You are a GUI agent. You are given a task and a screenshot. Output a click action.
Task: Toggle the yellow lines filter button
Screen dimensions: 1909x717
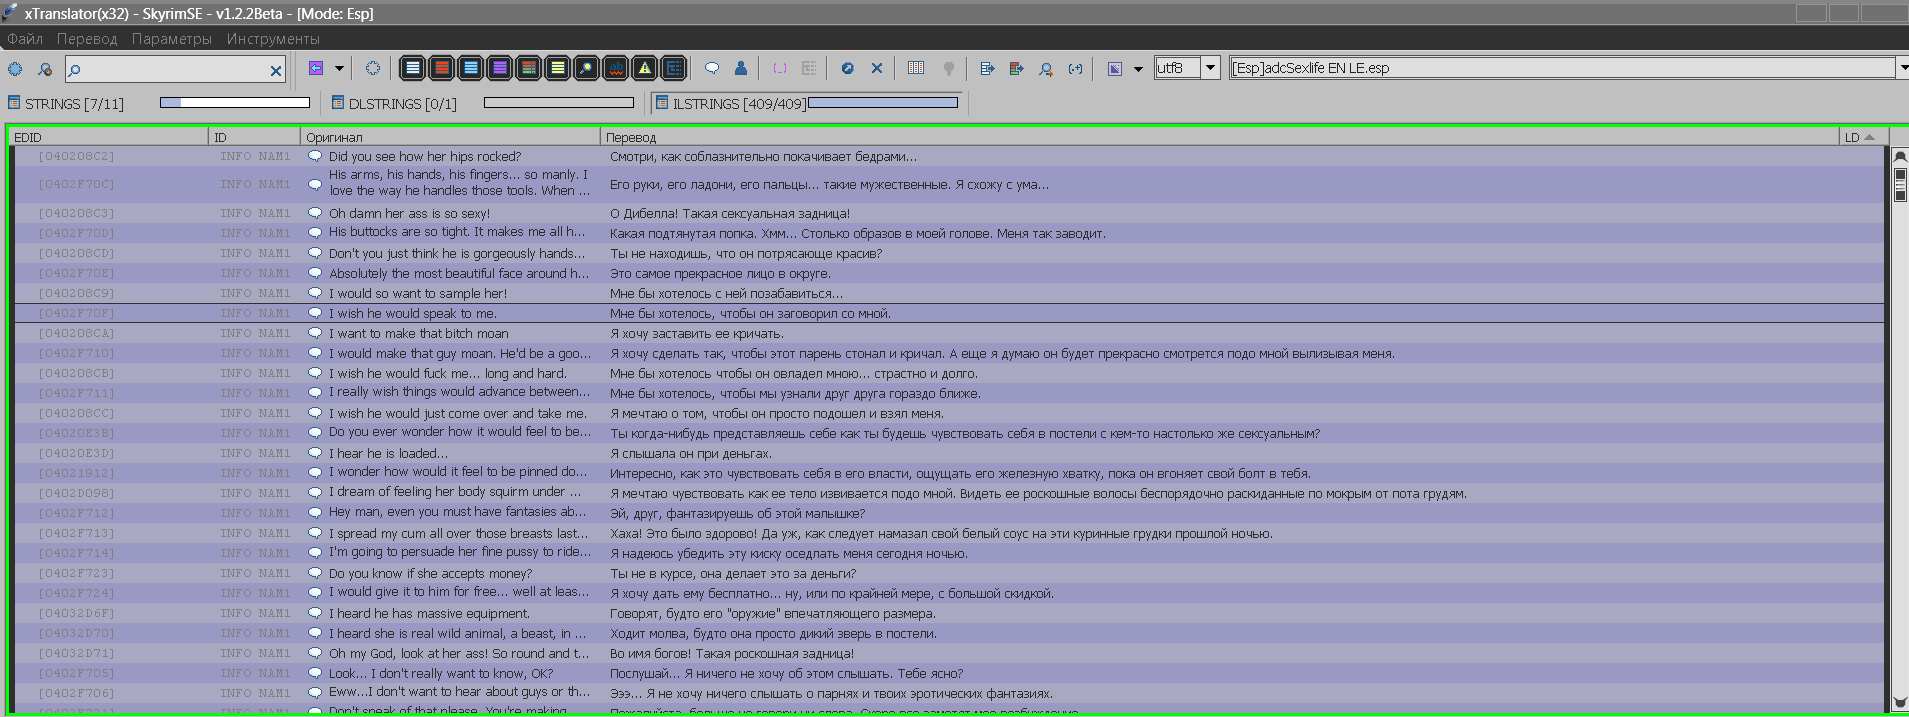coord(558,68)
